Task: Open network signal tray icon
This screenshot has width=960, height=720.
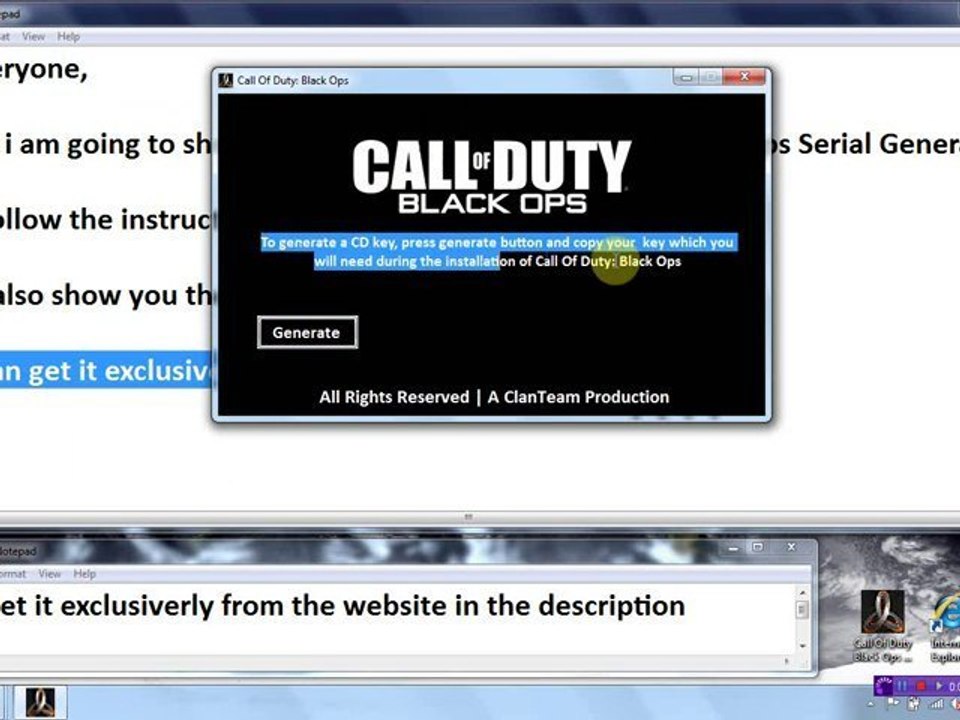Action: [936, 704]
